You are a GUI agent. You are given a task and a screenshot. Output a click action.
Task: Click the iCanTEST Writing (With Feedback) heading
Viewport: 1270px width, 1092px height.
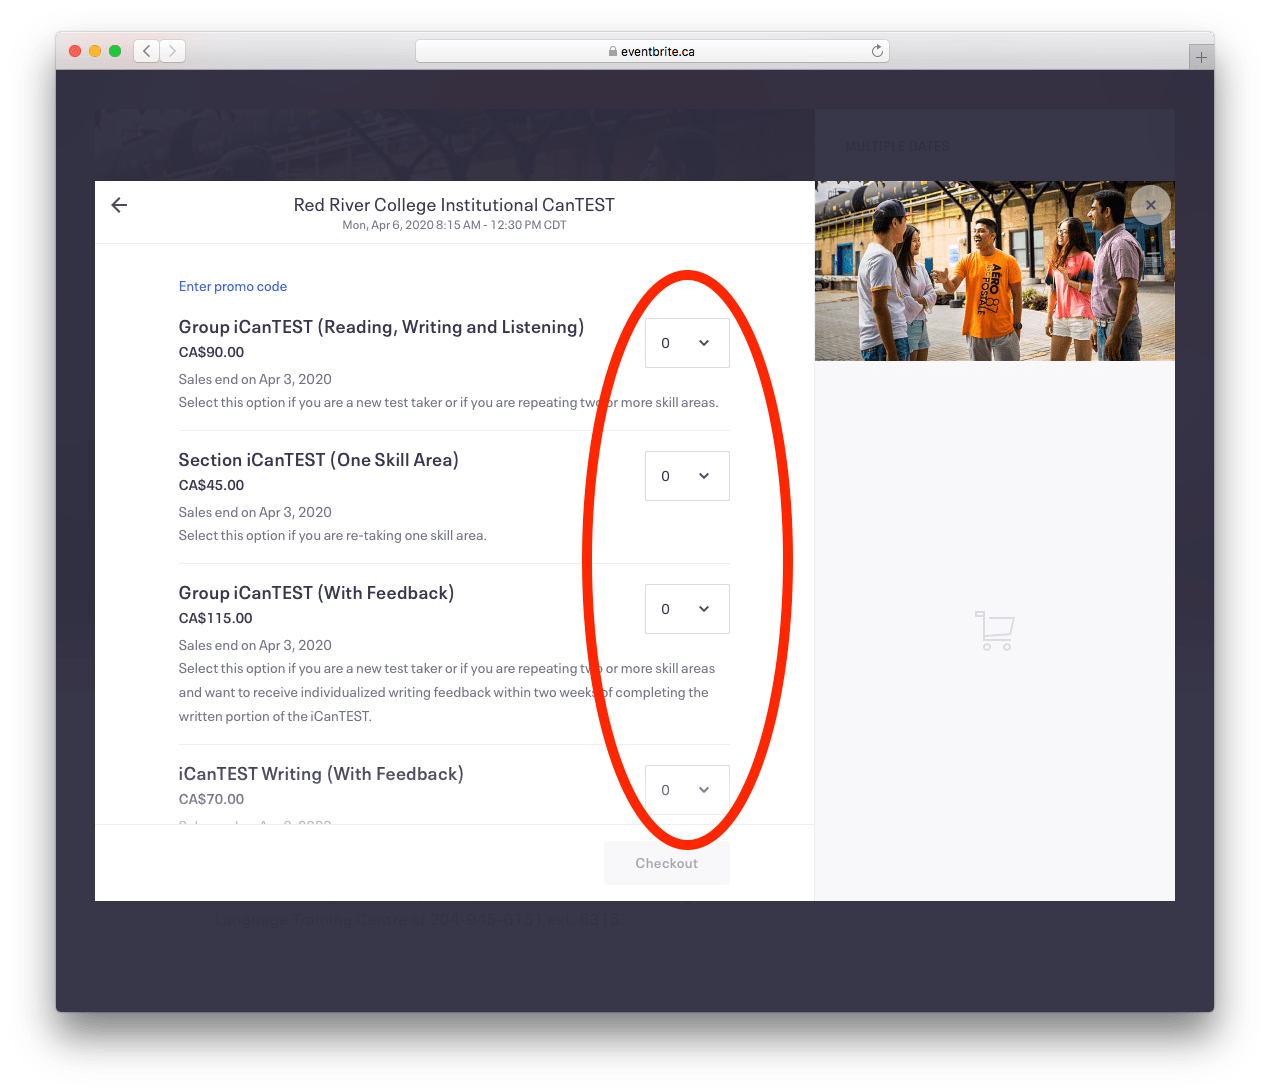[x=321, y=774]
